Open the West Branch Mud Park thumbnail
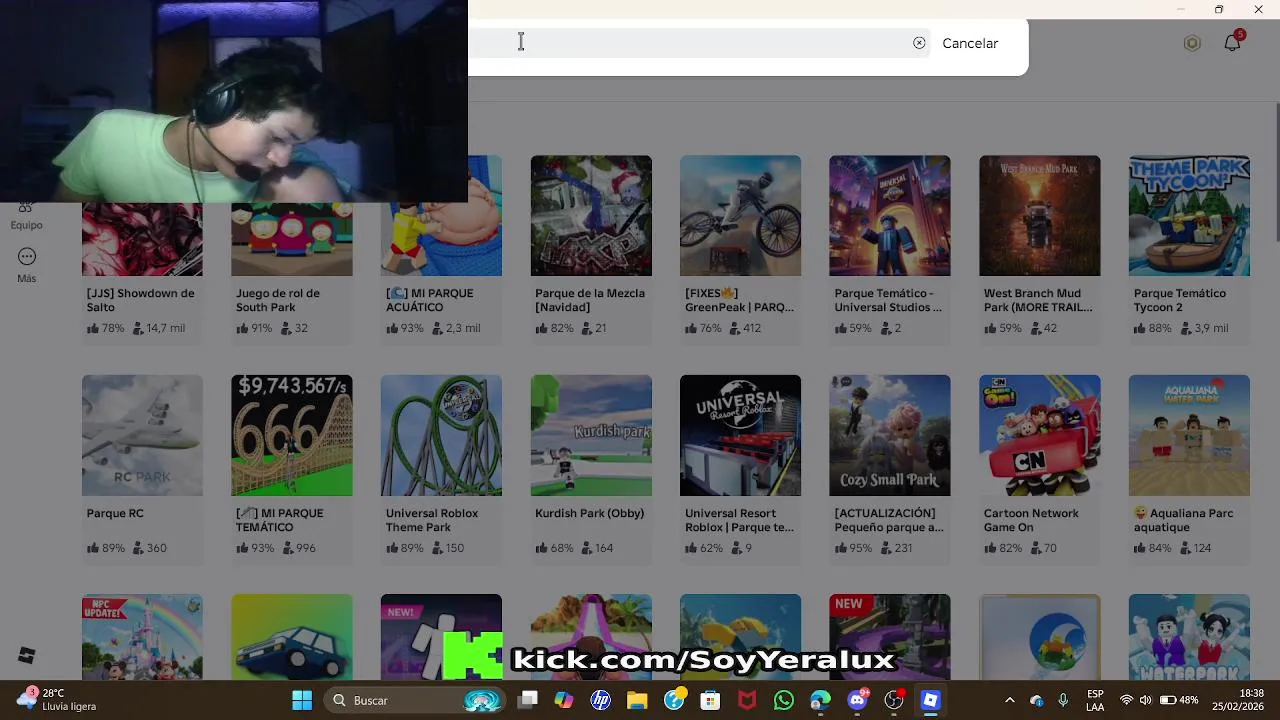 point(1040,215)
